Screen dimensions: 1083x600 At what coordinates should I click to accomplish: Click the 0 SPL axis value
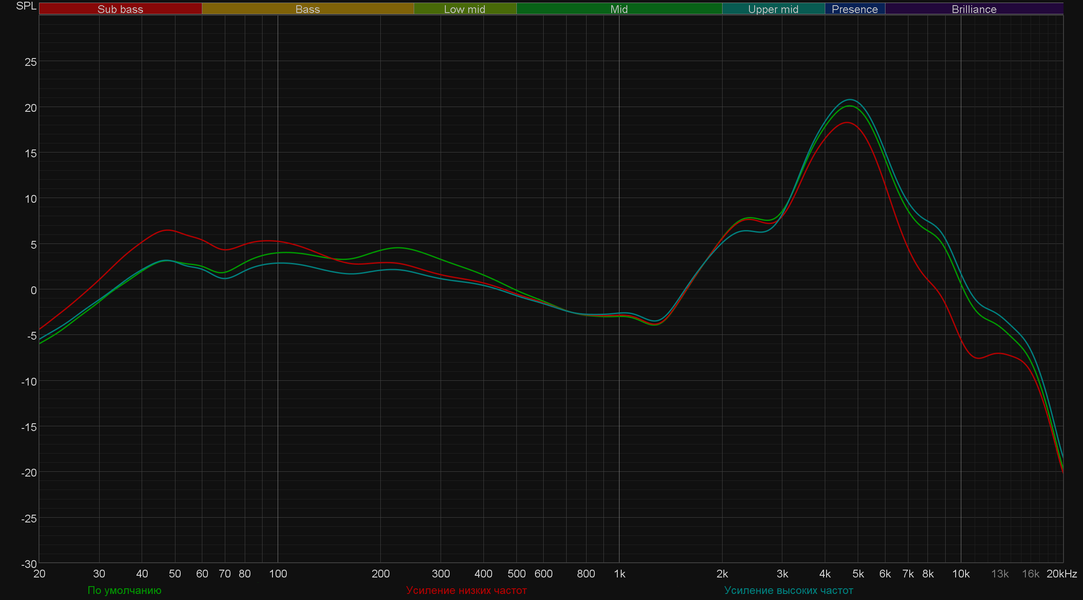coord(34,290)
